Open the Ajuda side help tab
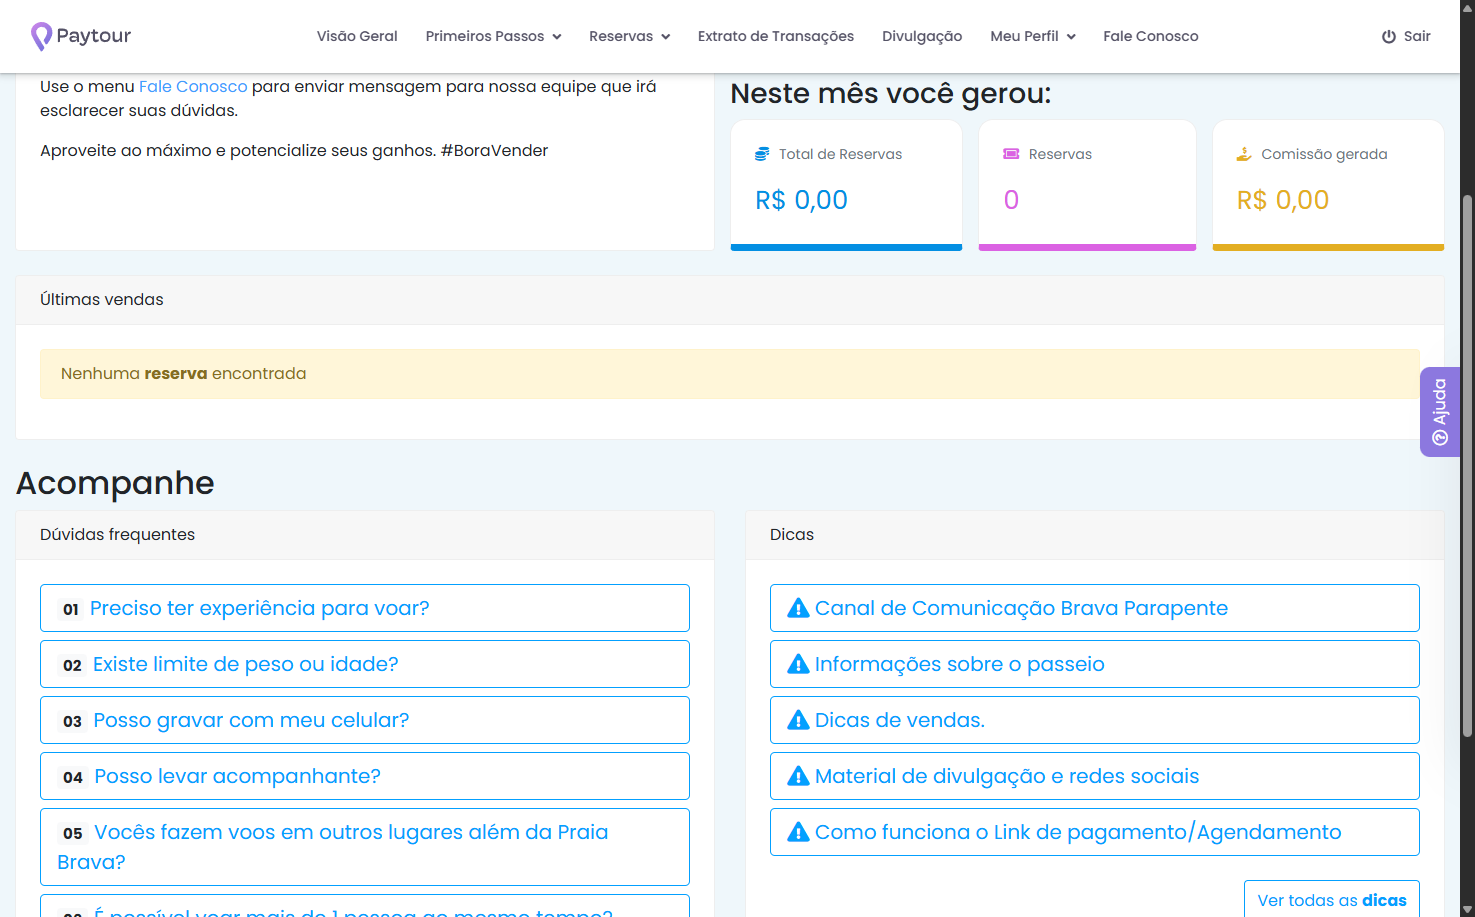This screenshot has height=917, width=1475. (x=1440, y=412)
